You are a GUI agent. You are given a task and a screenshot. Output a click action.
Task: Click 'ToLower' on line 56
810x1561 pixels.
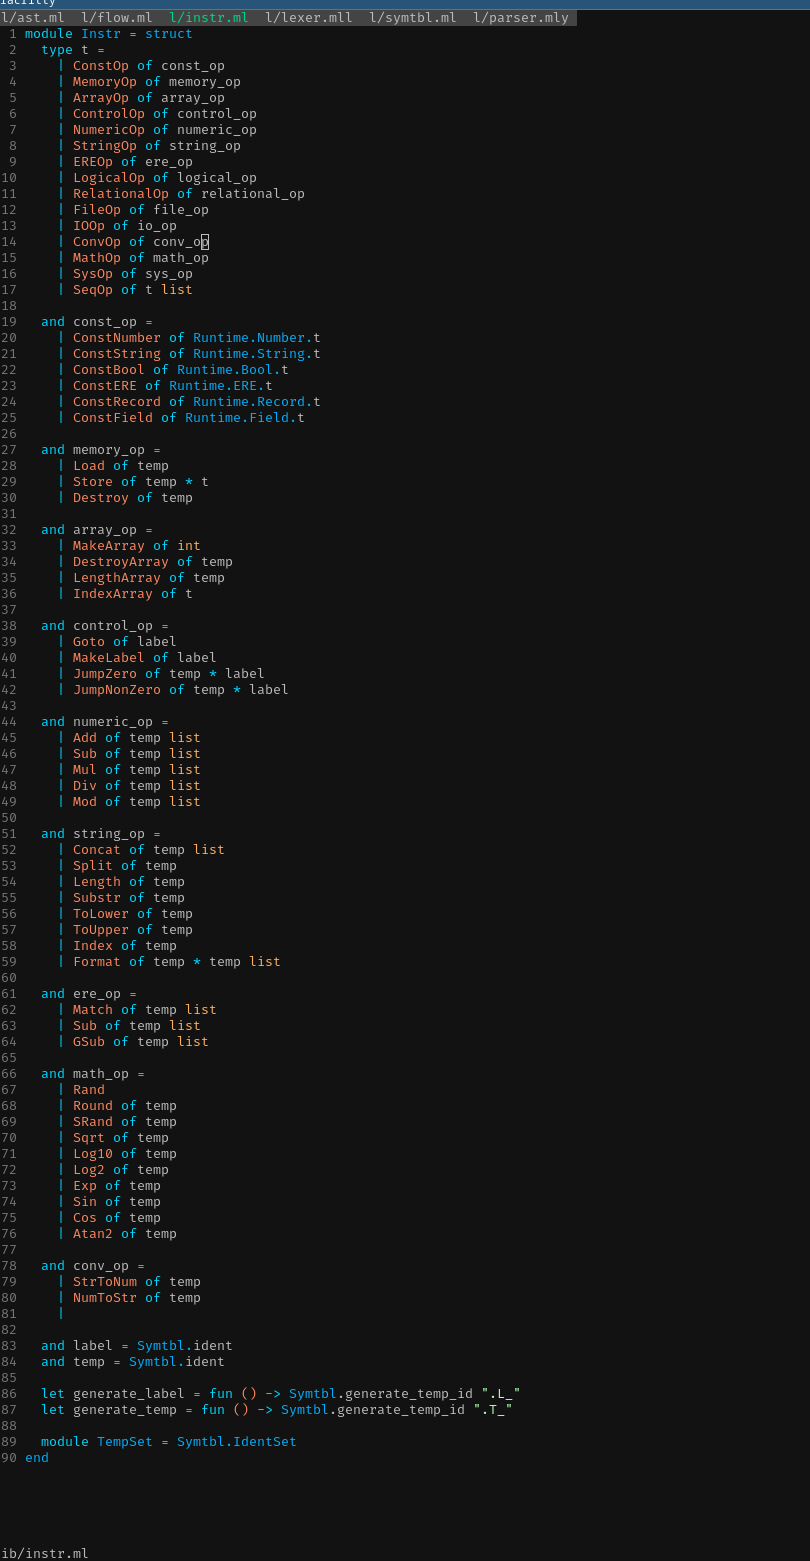coord(101,914)
